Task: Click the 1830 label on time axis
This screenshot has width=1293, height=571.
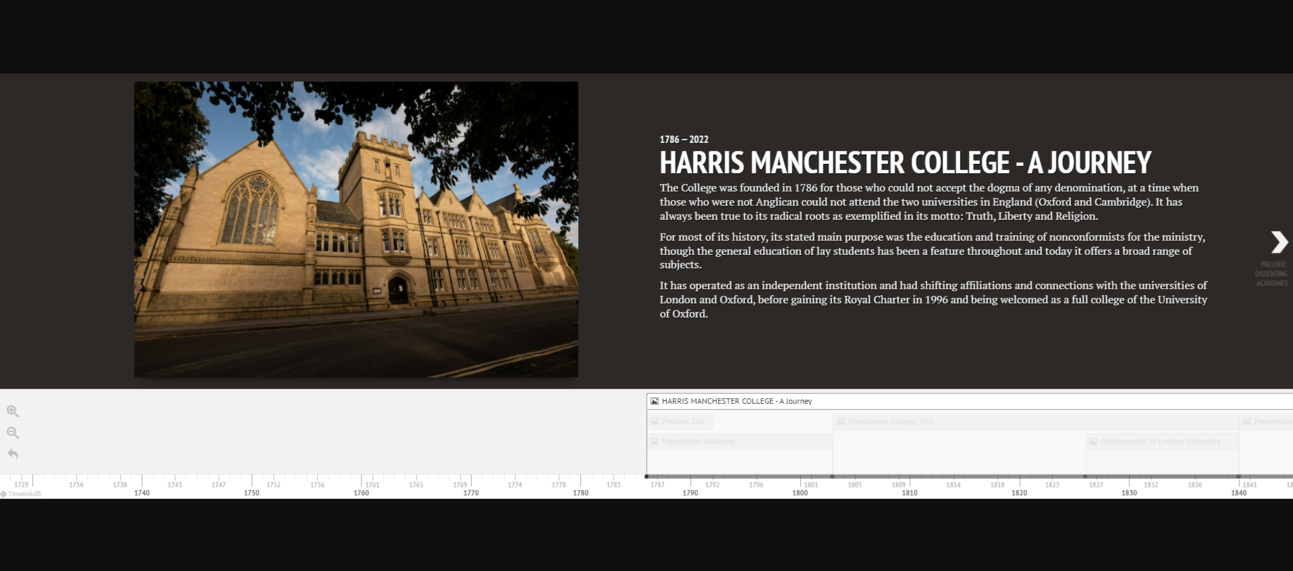Action: pyautogui.click(x=1129, y=493)
